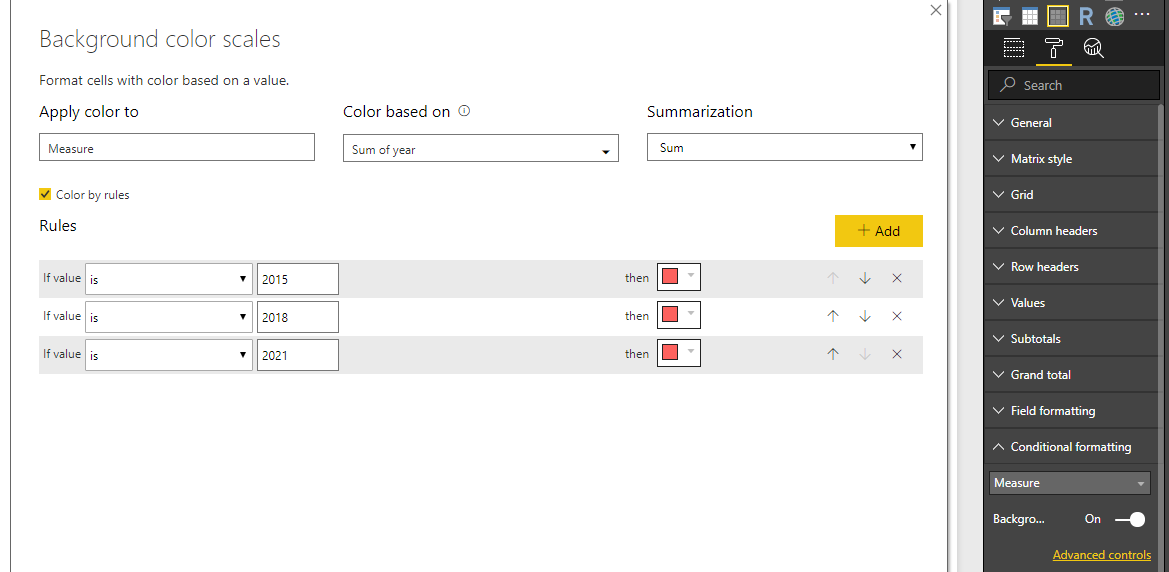Click the Apply color to Measure field
The height and width of the screenshot is (572, 1169).
pos(177,148)
